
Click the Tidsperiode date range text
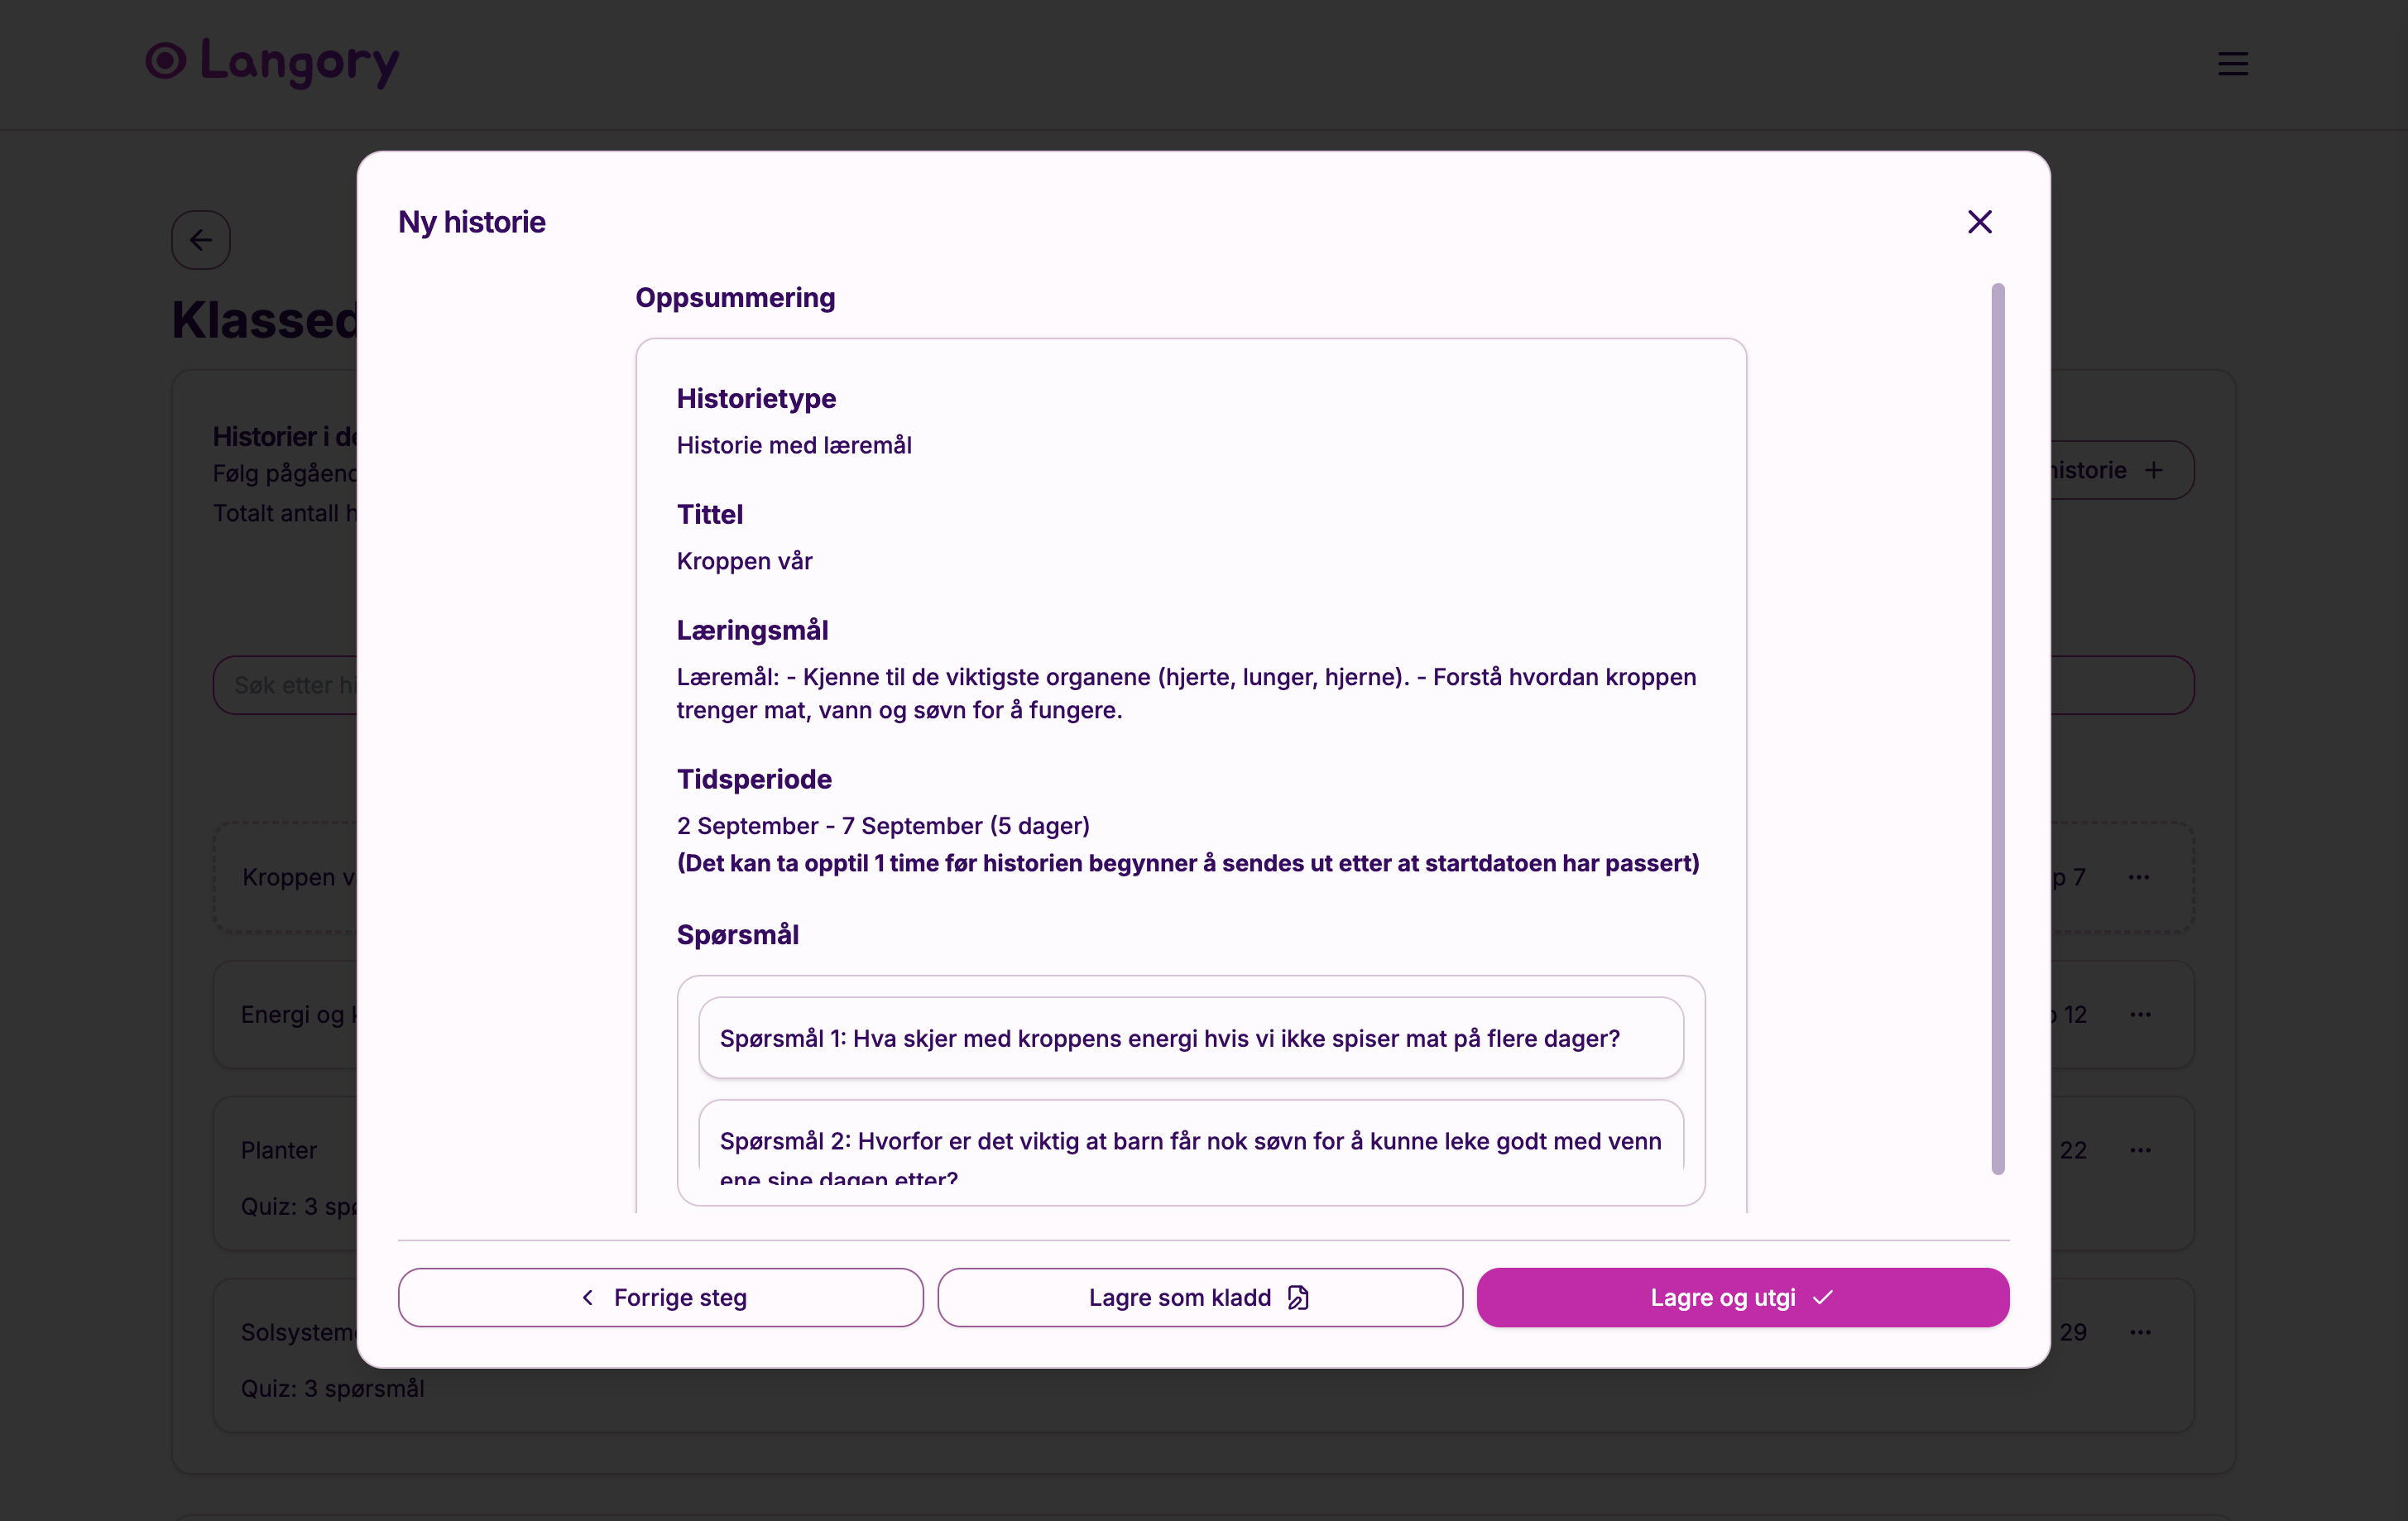(882, 826)
